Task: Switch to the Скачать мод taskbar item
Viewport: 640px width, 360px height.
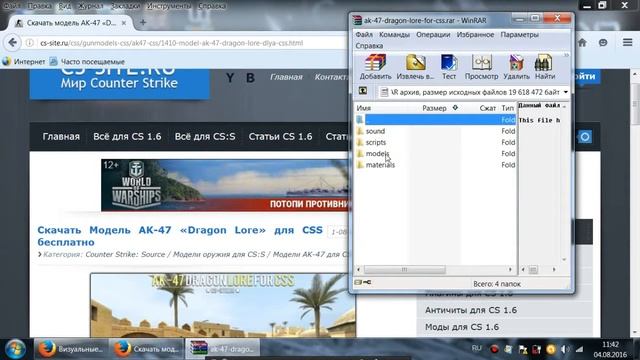Action: point(147,349)
